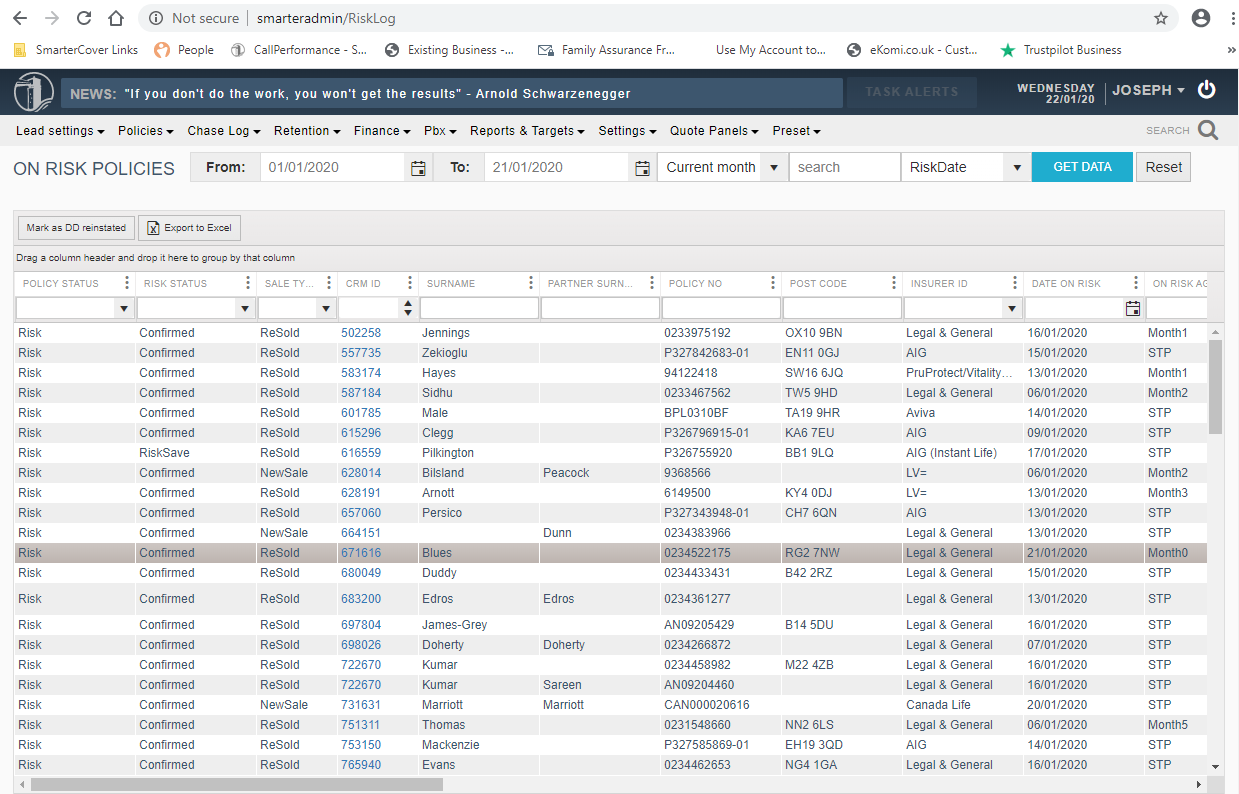
Task: Open Insurer ID filter dropdown
Action: (1011, 309)
